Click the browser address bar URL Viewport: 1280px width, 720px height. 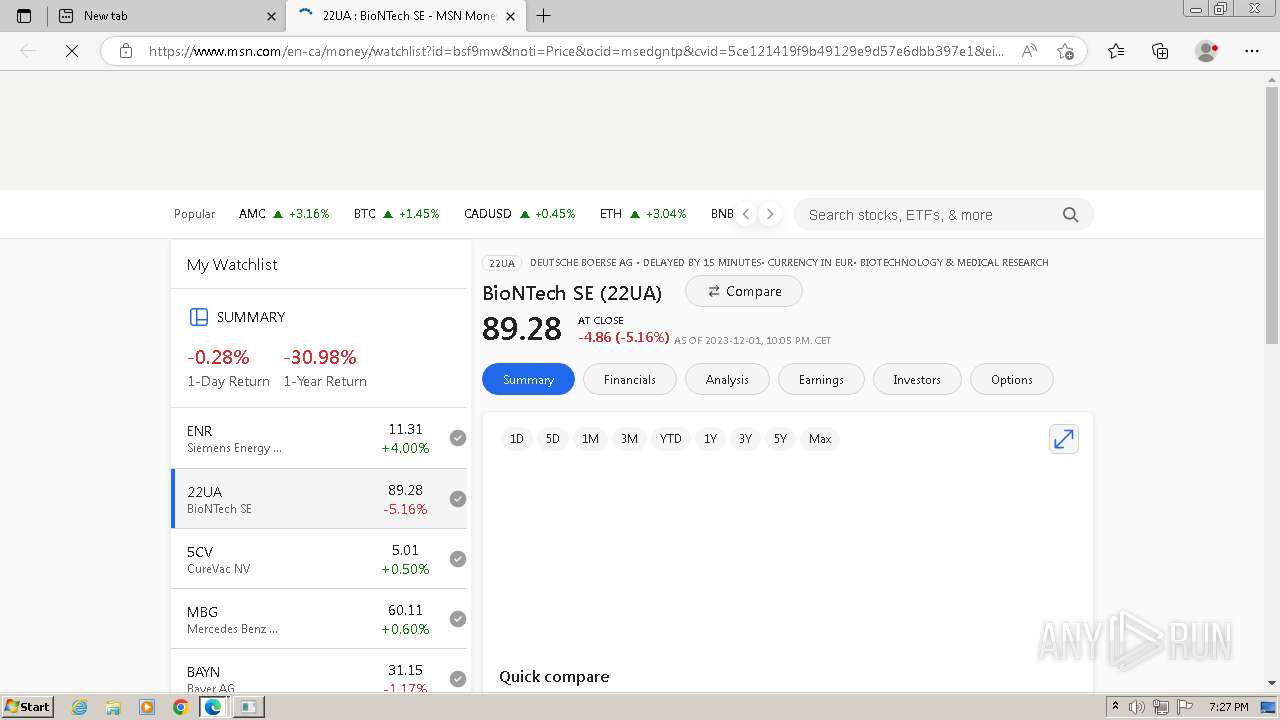(x=576, y=51)
